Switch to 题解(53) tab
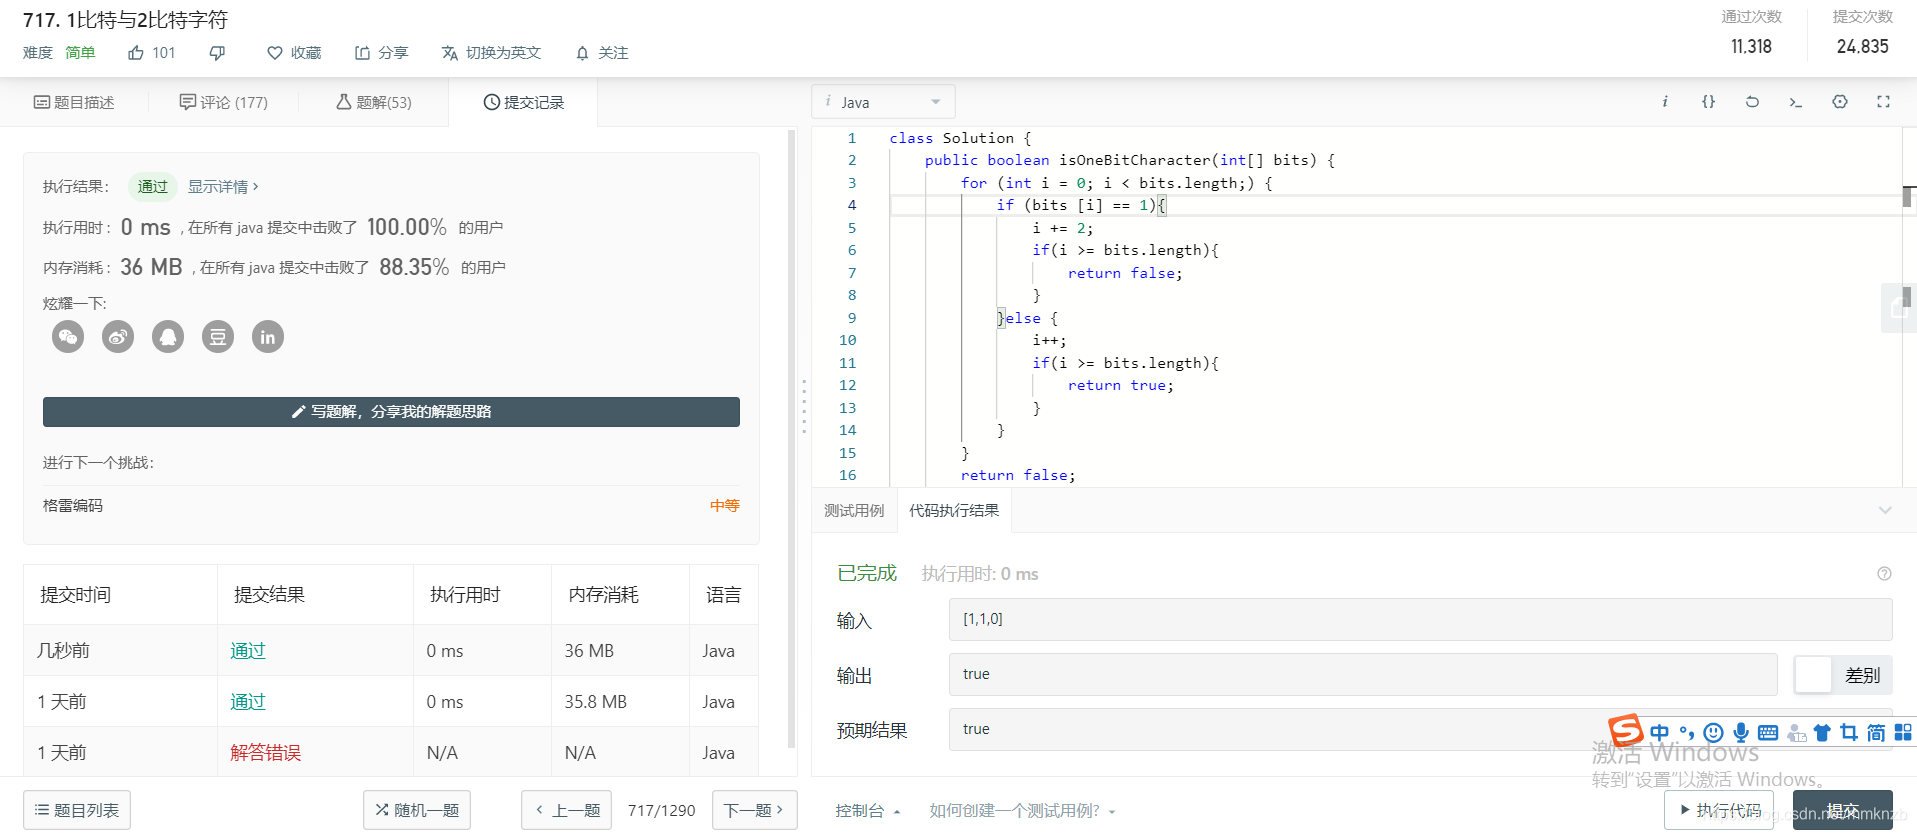The image size is (1917, 833). point(373,102)
